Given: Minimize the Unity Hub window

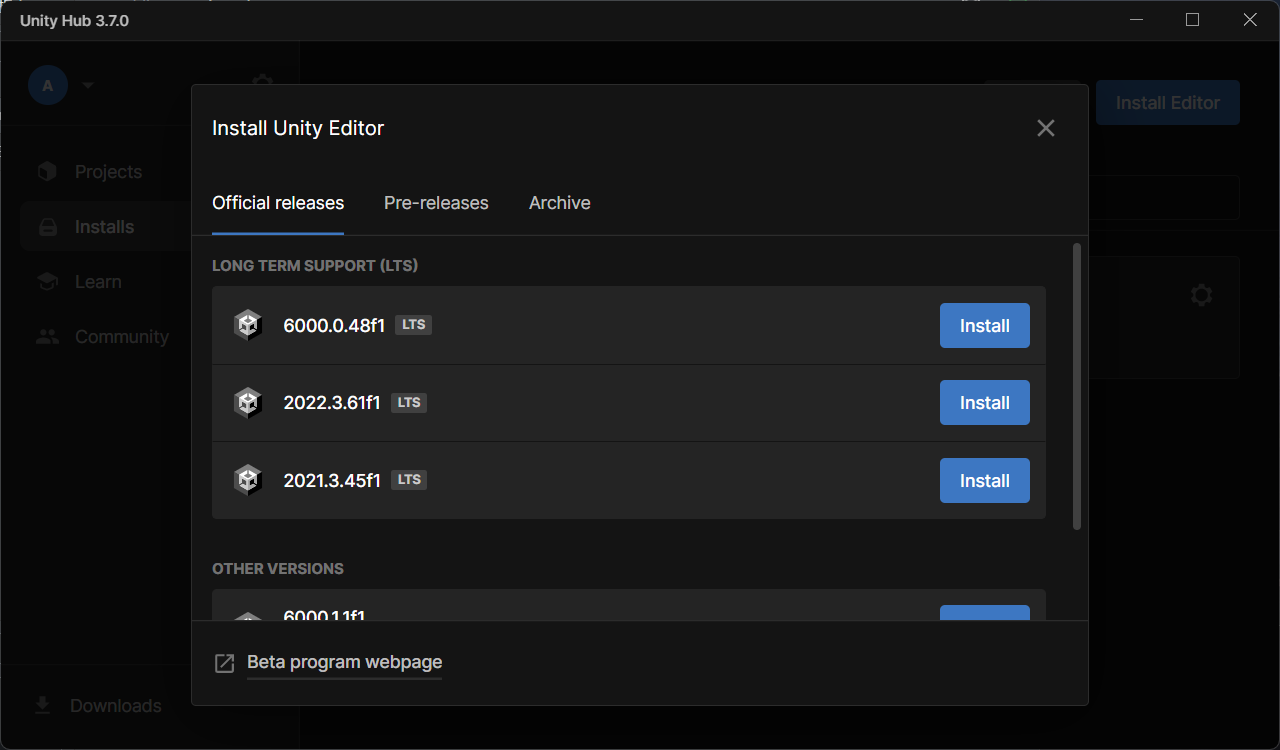Looking at the screenshot, I should tap(1135, 20).
